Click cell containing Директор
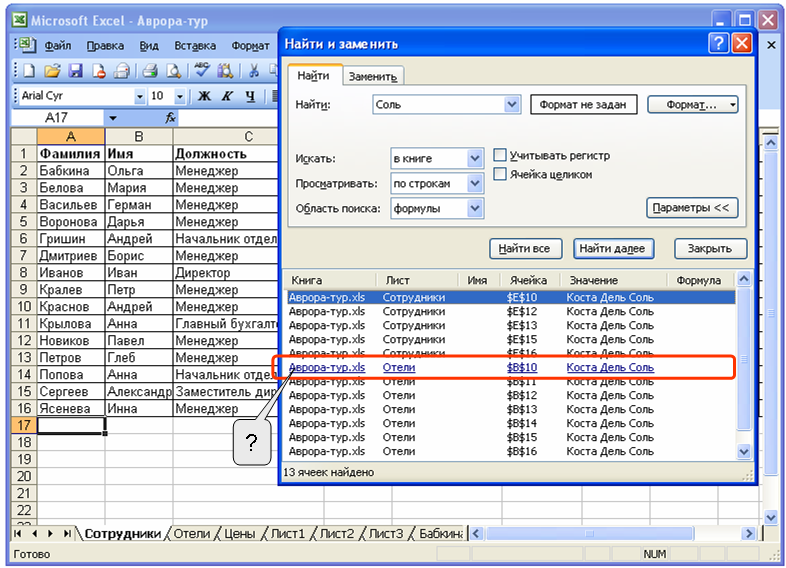 point(225,273)
